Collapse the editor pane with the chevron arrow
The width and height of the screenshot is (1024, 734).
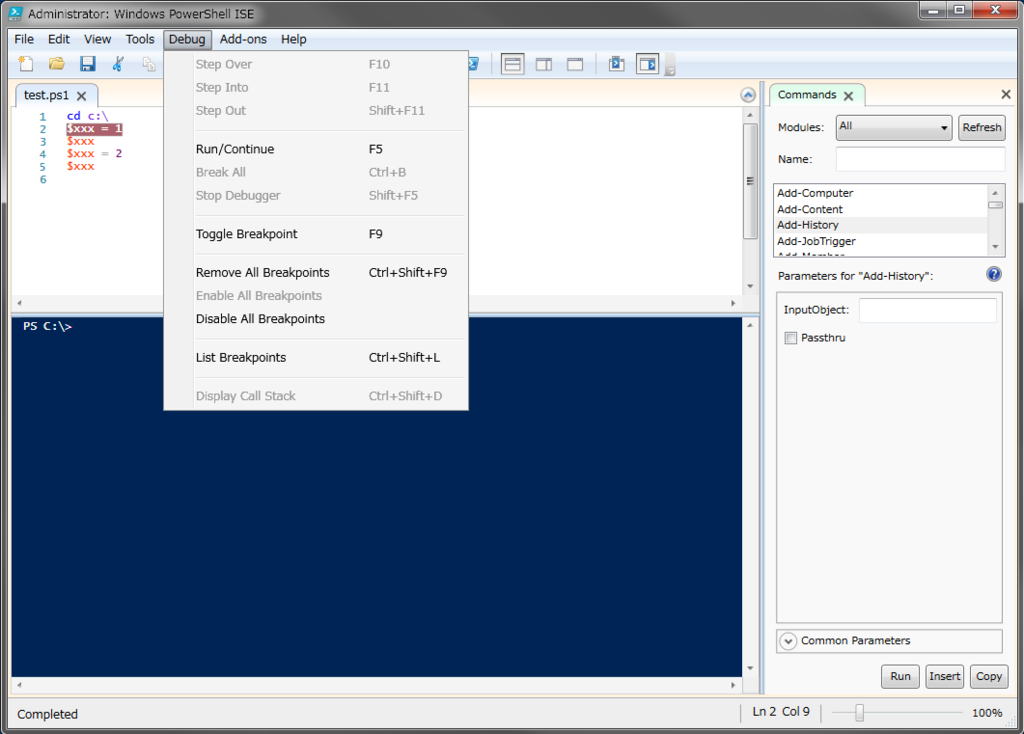(x=747, y=93)
